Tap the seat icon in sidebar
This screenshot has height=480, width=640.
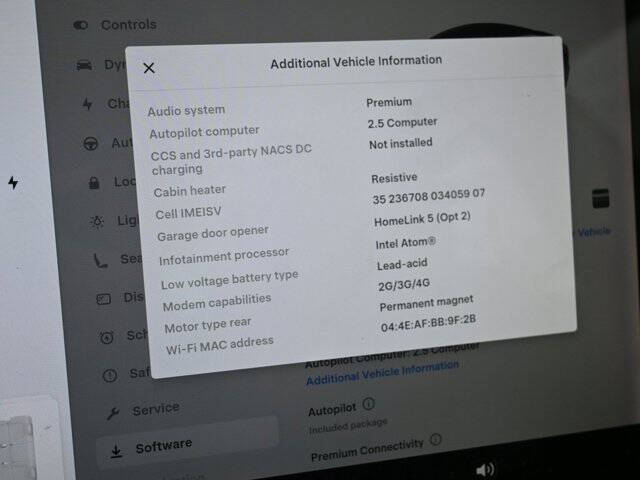pos(100,260)
